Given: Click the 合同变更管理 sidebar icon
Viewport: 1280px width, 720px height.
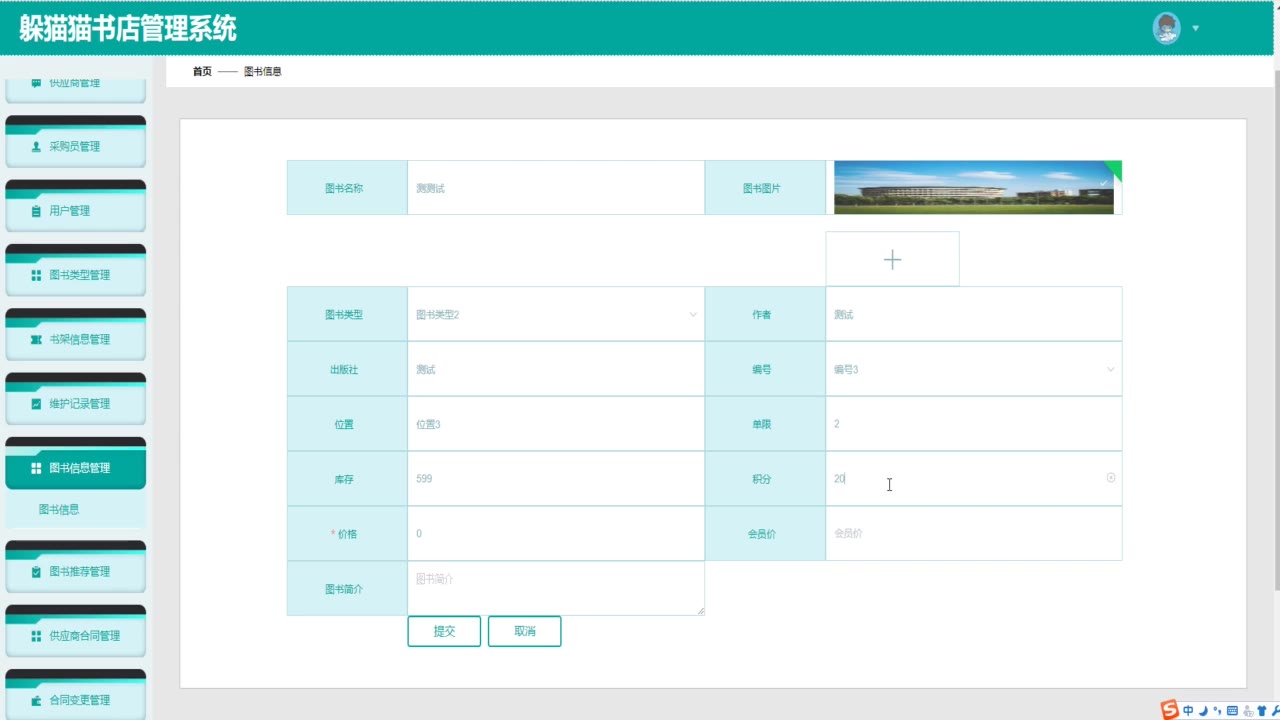Looking at the screenshot, I should 37,700.
